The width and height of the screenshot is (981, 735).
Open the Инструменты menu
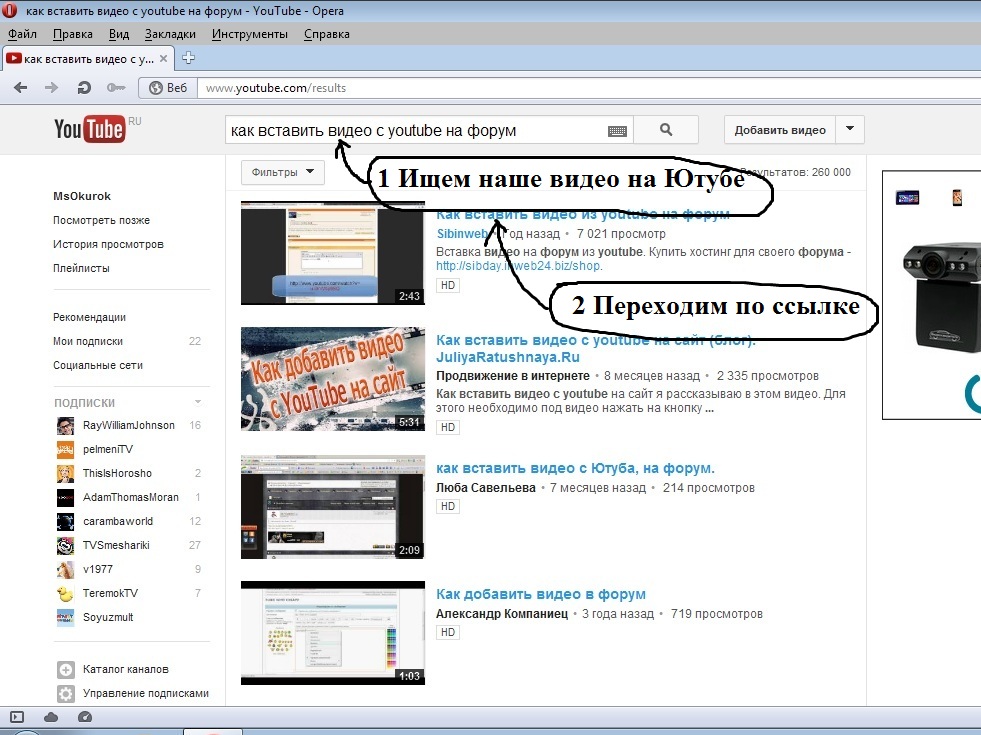click(x=250, y=34)
